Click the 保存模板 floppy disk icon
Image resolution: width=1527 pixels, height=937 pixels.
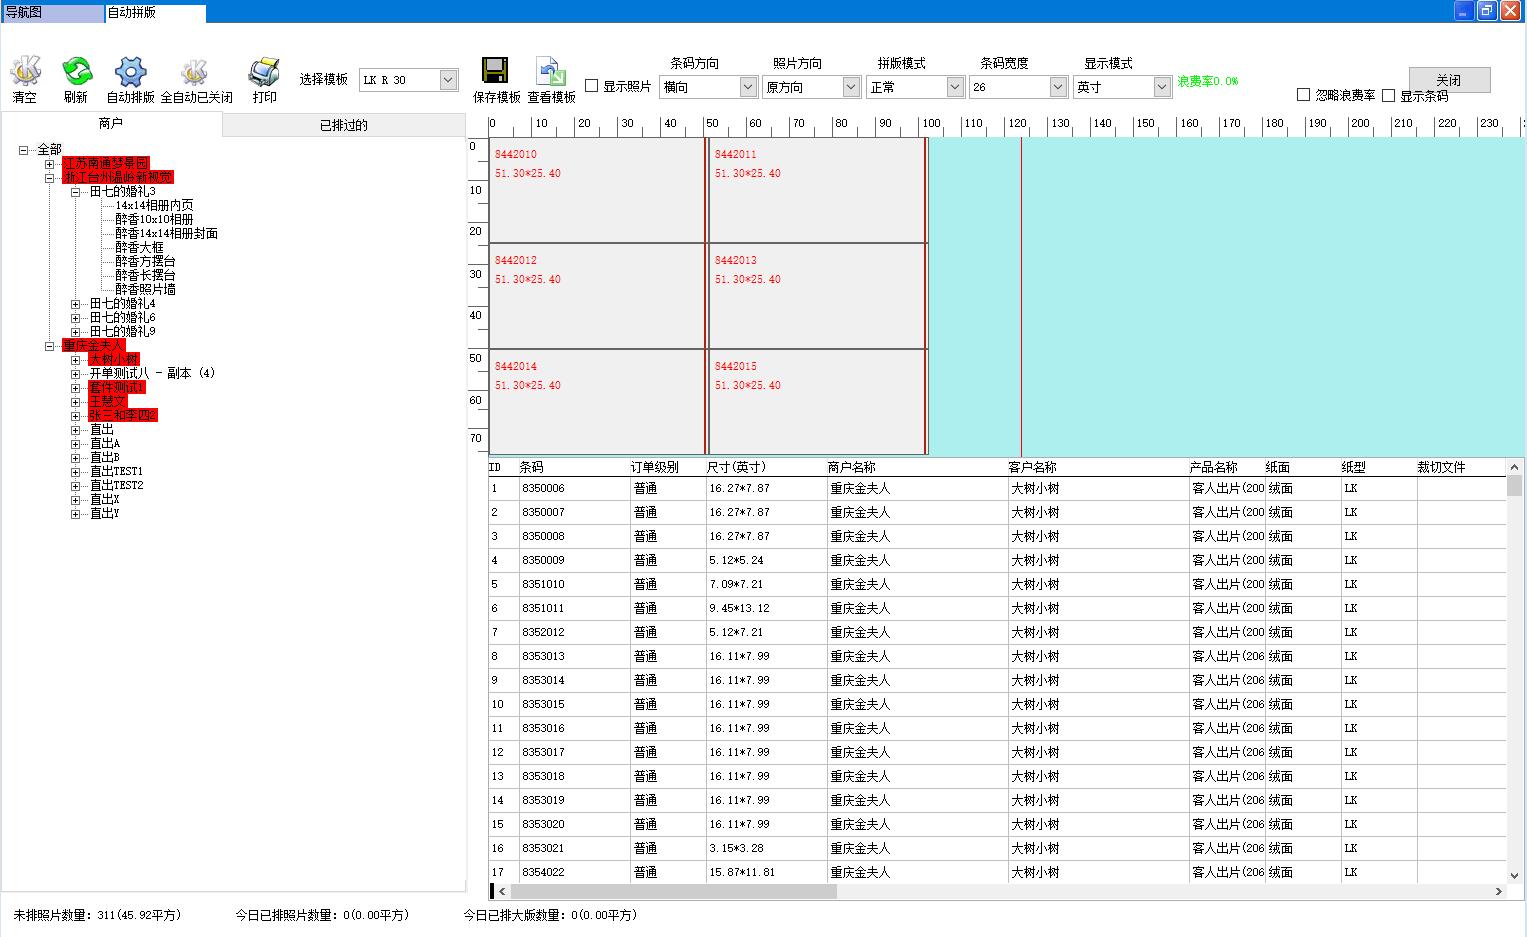point(495,72)
